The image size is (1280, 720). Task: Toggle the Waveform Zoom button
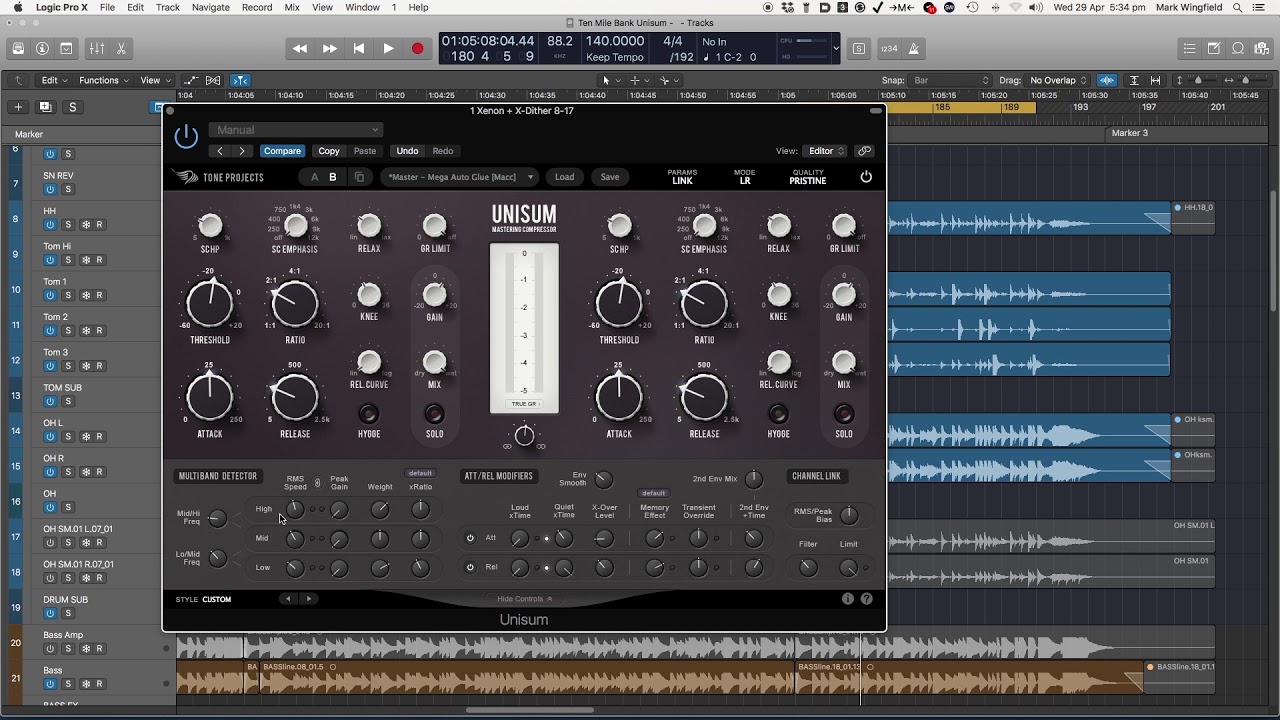coord(1107,80)
